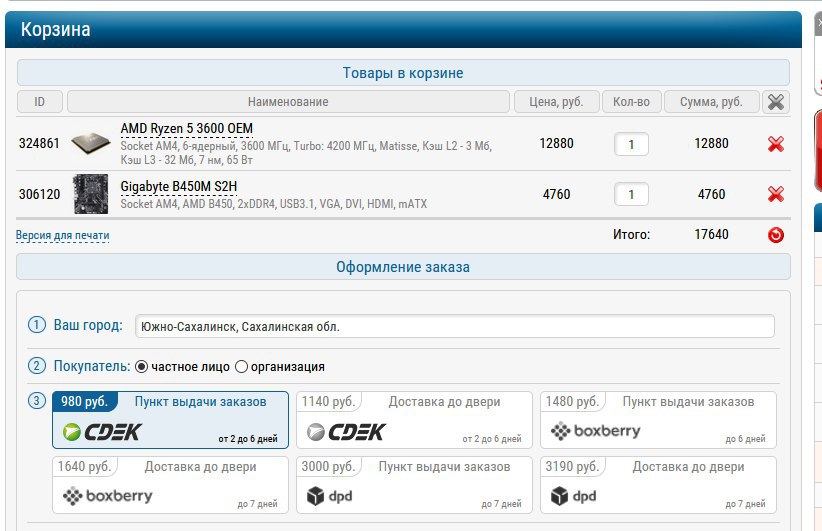Click the 'Кол-во' column header

tap(631, 102)
